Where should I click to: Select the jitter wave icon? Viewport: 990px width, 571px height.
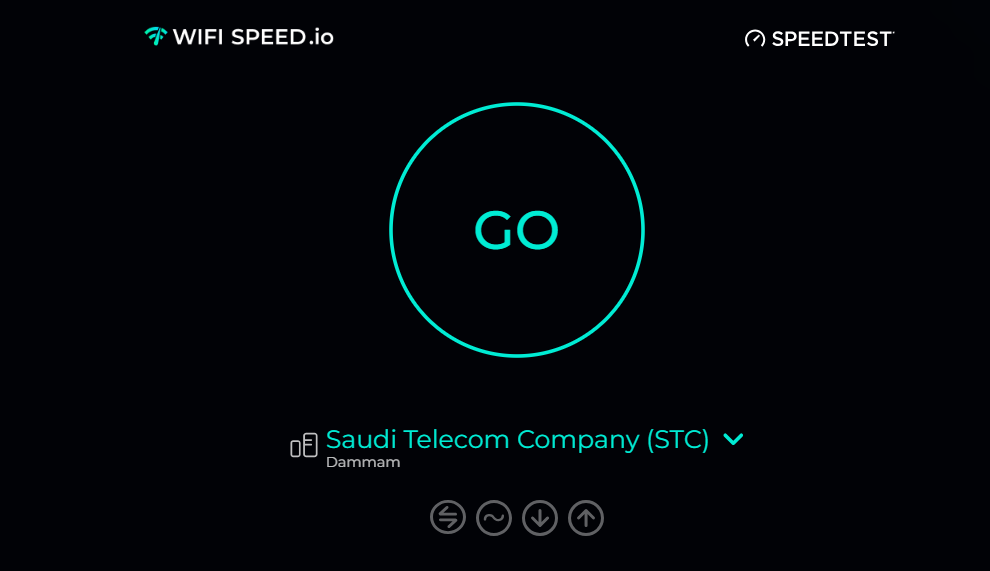coord(494,517)
